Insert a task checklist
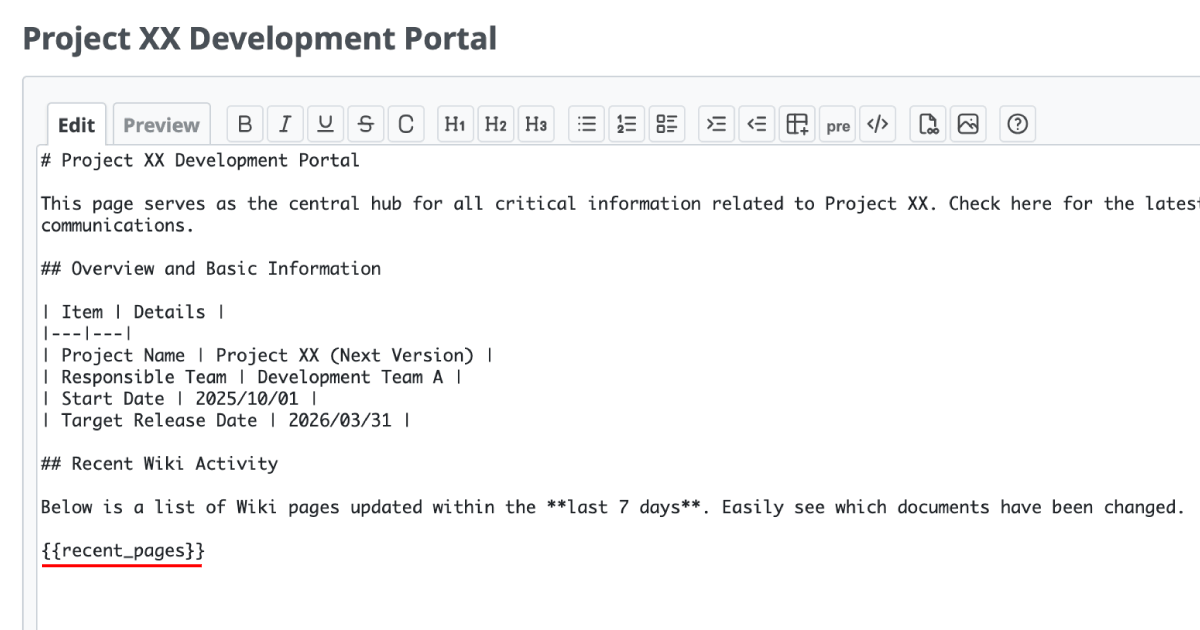Image resolution: width=1200 pixels, height=630 pixels. (x=667, y=124)
